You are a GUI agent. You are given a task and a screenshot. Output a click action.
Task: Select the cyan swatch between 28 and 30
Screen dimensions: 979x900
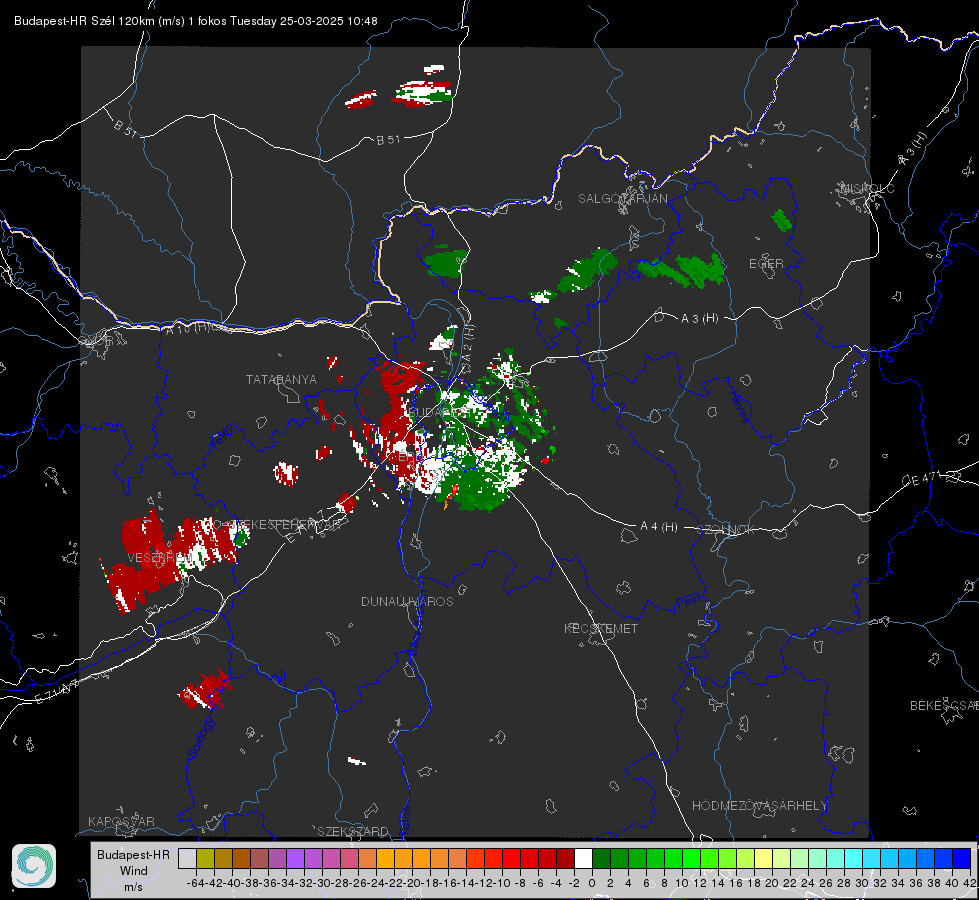pos(853,859)
